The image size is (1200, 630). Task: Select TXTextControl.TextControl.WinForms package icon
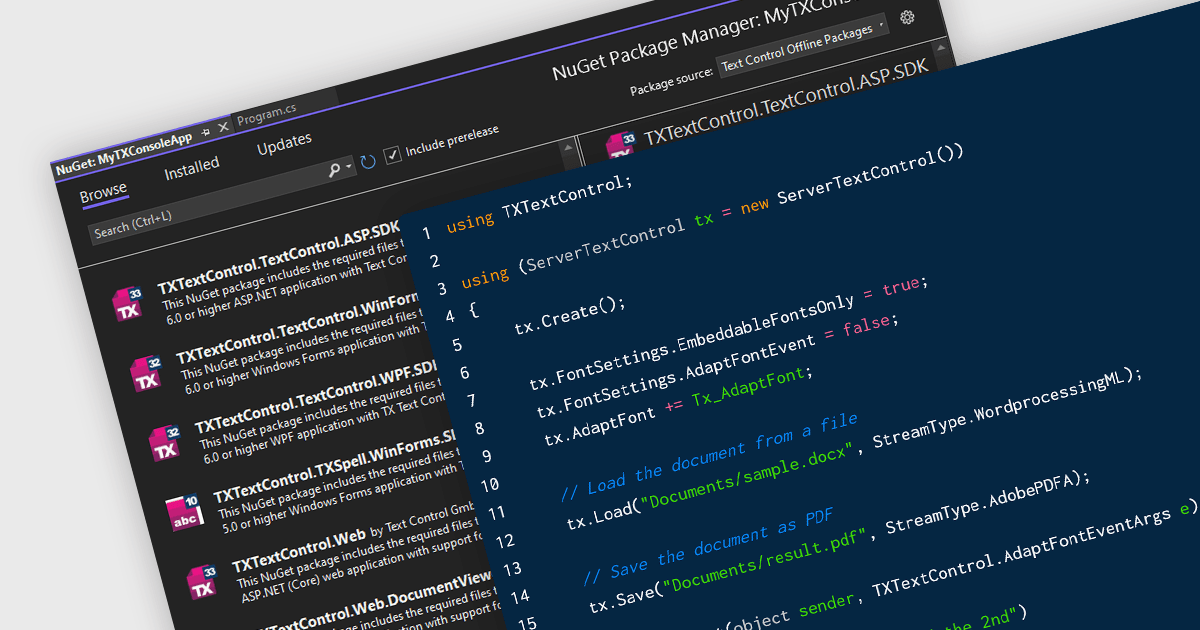[146, 371]
